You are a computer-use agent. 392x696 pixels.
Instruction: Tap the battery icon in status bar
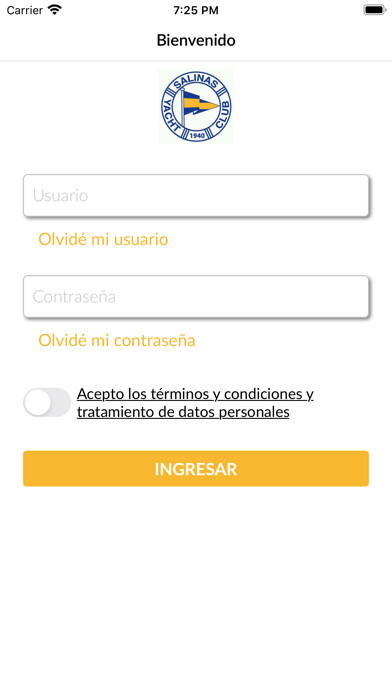pos(375,10)
